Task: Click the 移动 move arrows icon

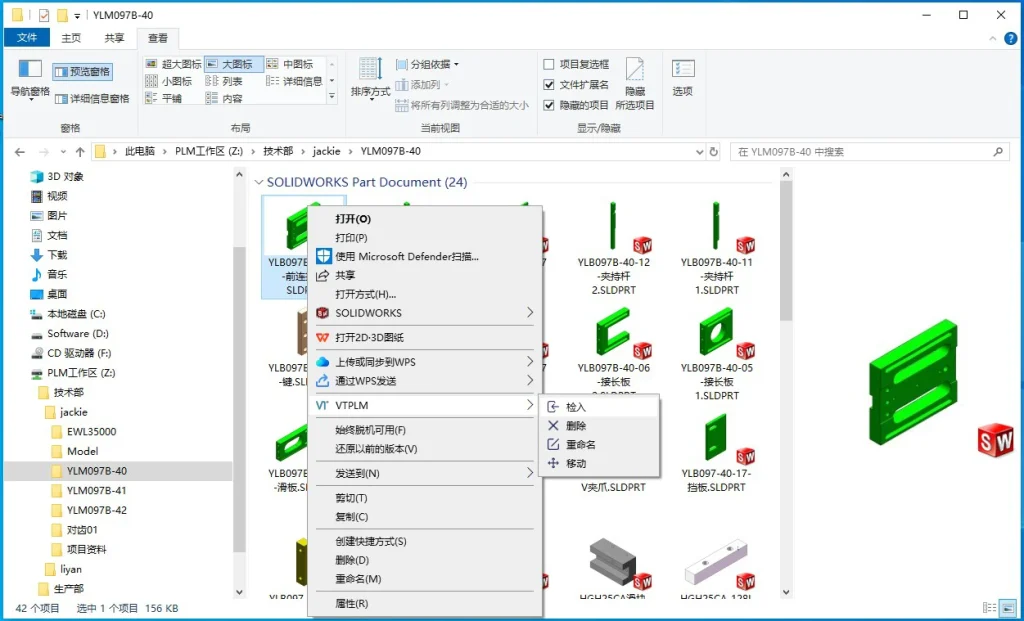Action: pyautogui.click(x=553, y=464)
